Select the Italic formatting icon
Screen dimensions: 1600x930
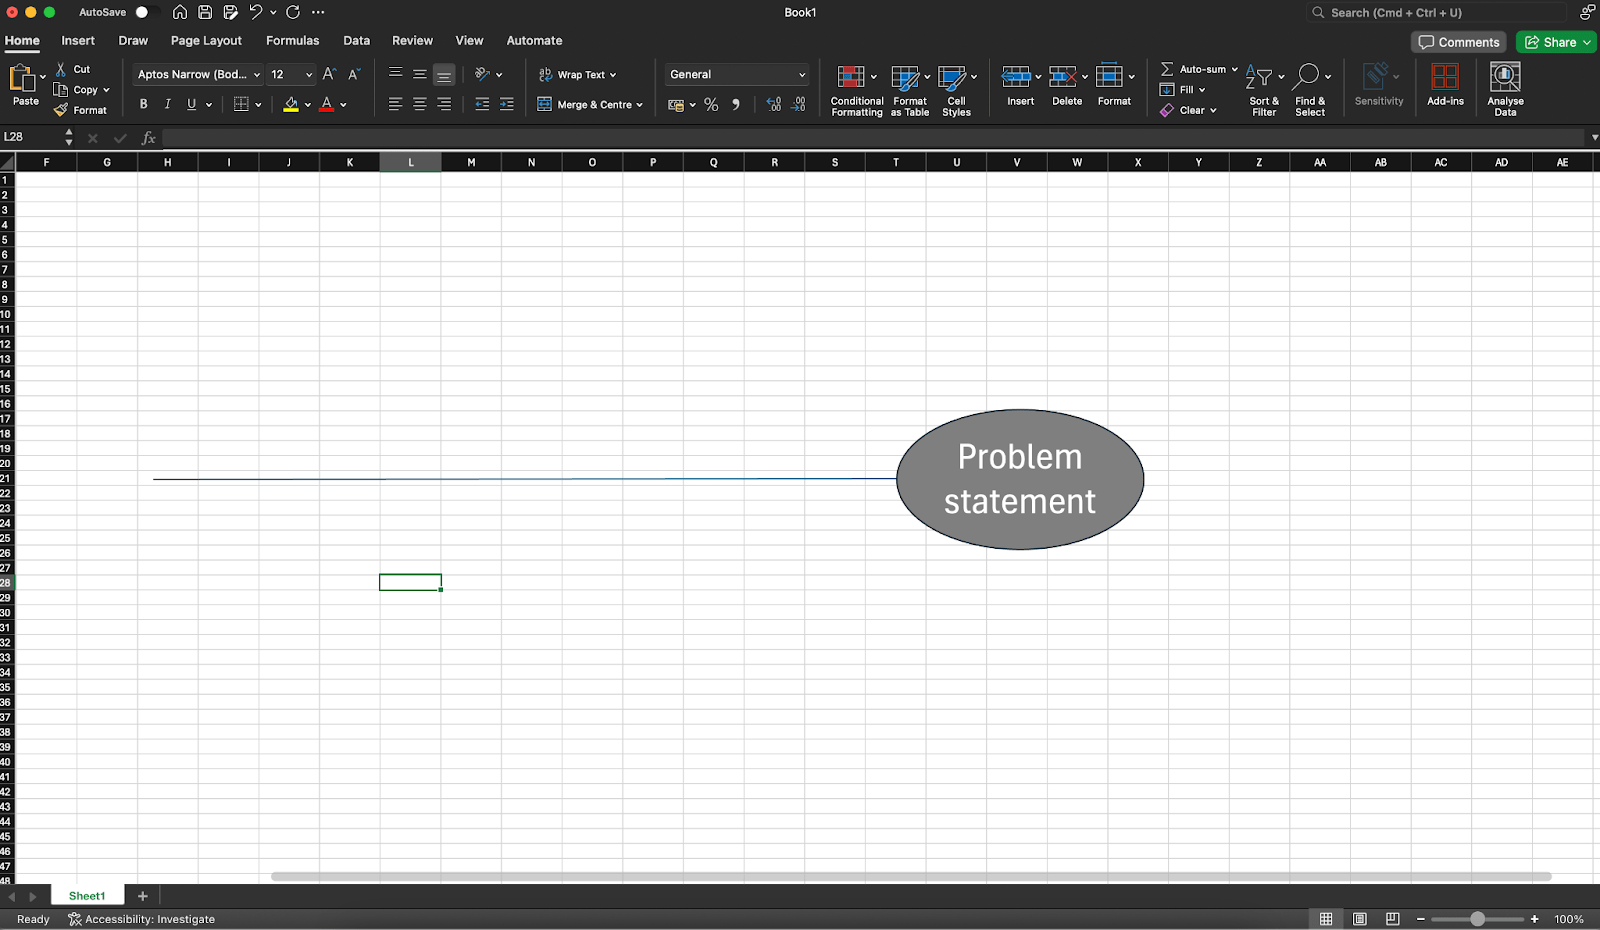[x=167, y=103]
